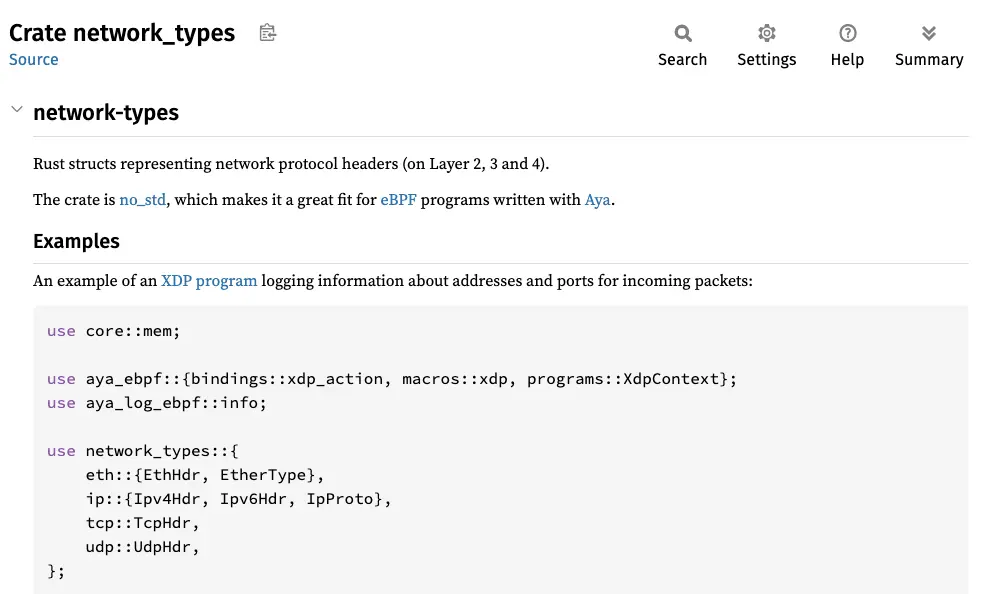The image size is (995, 594).
Task: Click the Help question mark icon
Action: [x=847, y=34]
